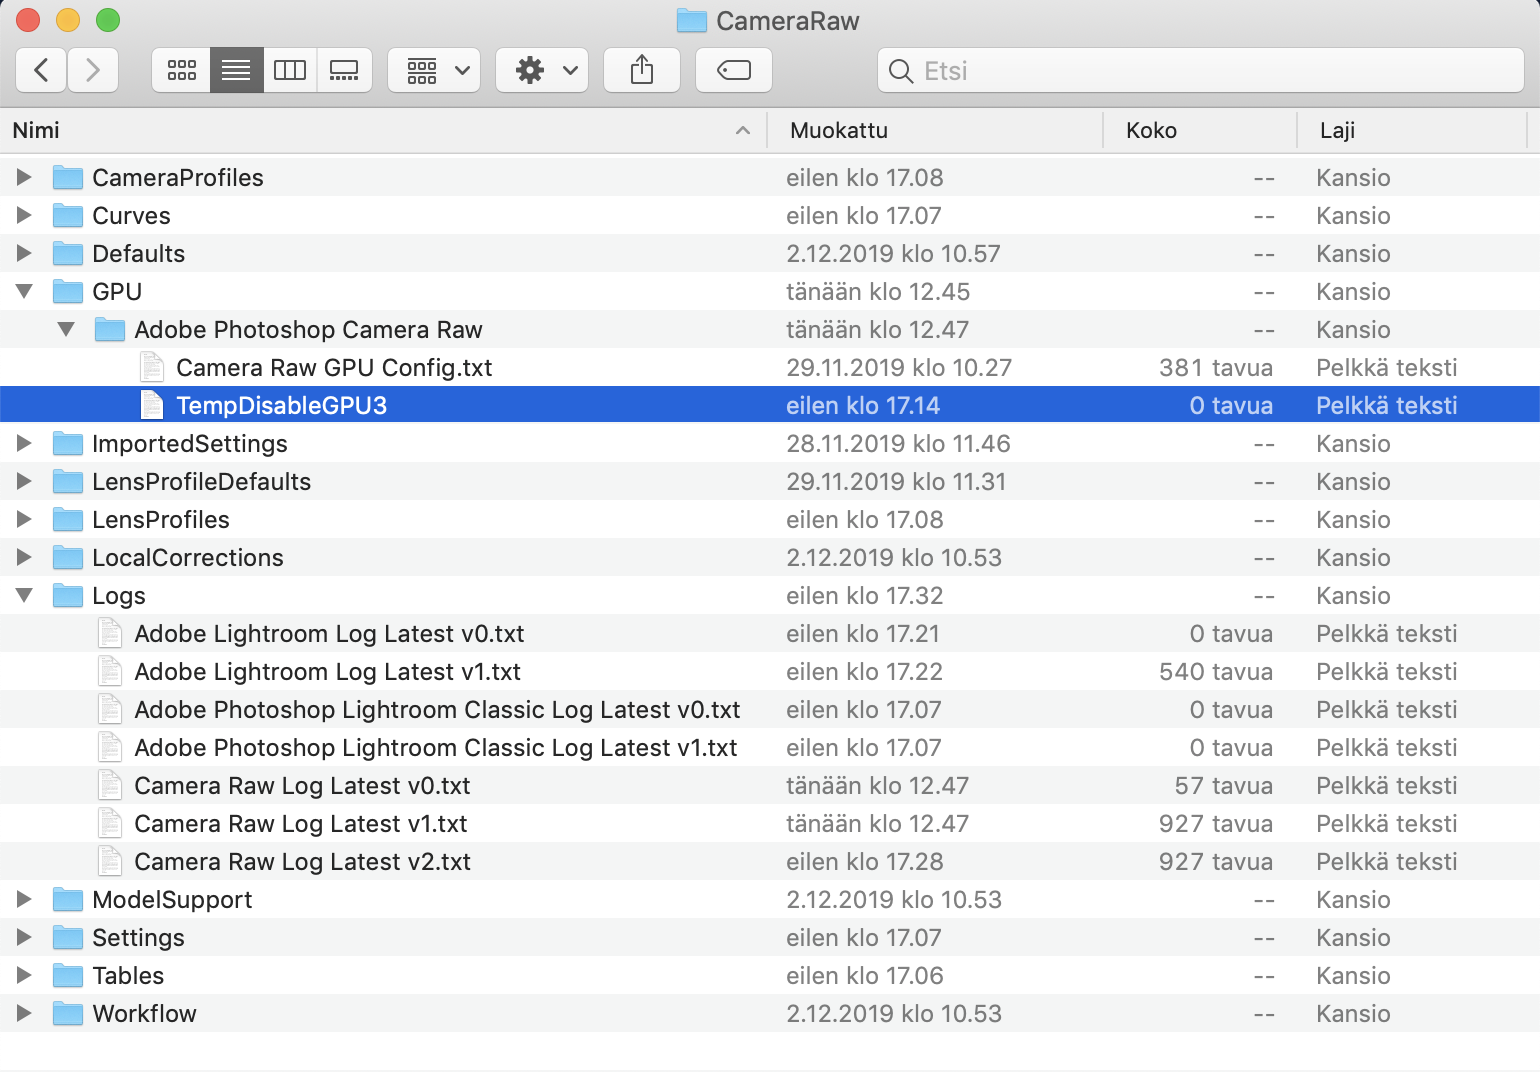Open the gear Action menu

click(x=542, y=70)
